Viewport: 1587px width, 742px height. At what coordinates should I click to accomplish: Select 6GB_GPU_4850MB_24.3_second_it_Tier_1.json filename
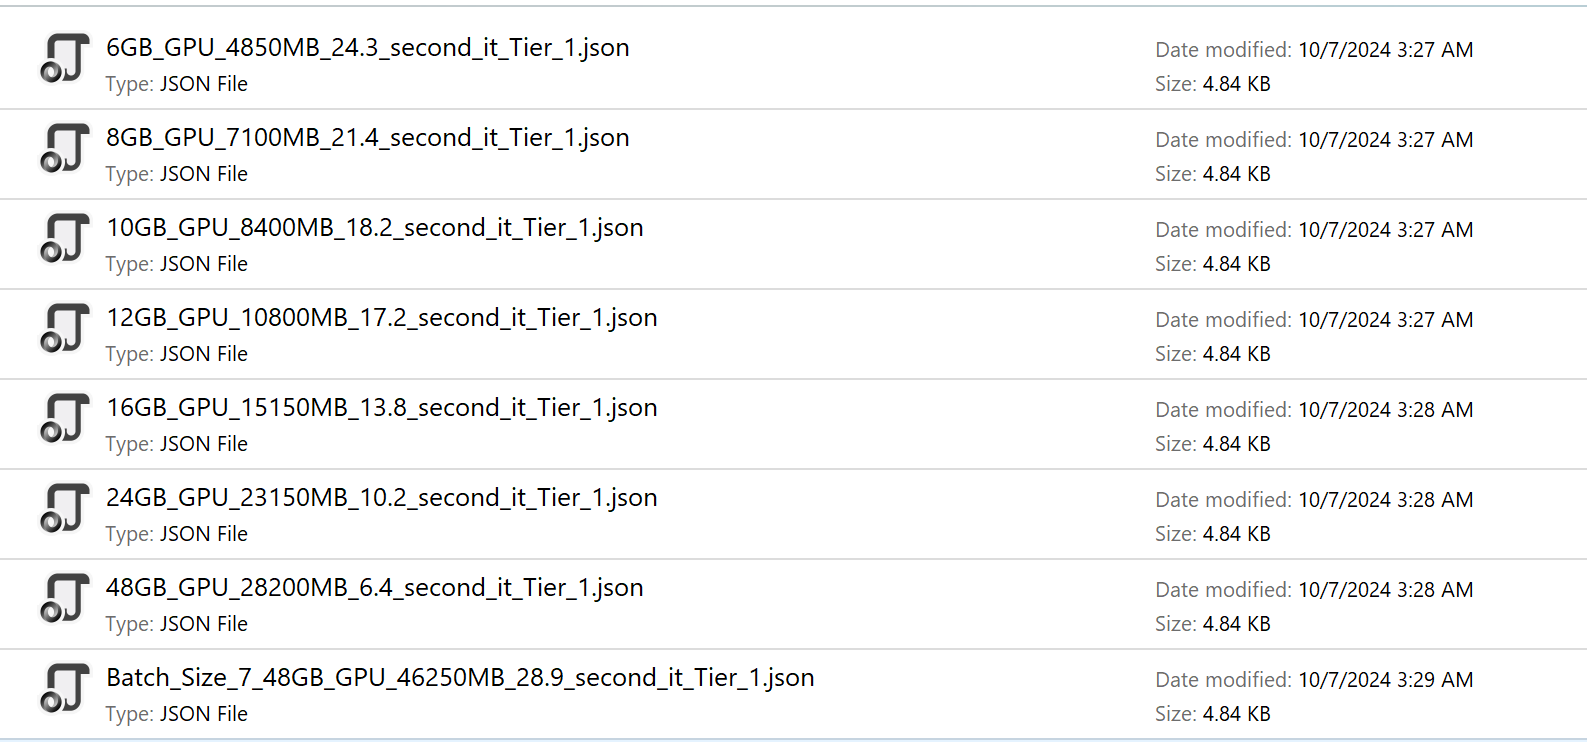pos(367,48)
